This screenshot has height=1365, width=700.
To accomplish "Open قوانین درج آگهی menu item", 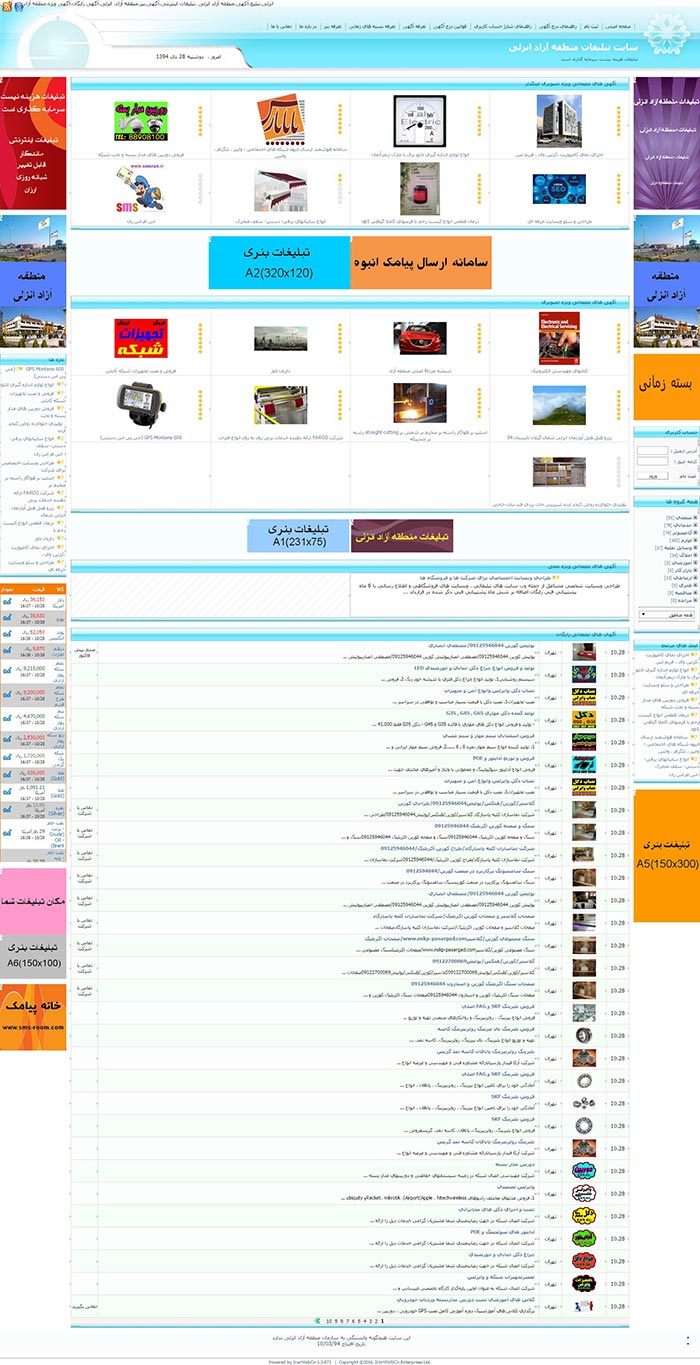I will [x=451, y=26].
